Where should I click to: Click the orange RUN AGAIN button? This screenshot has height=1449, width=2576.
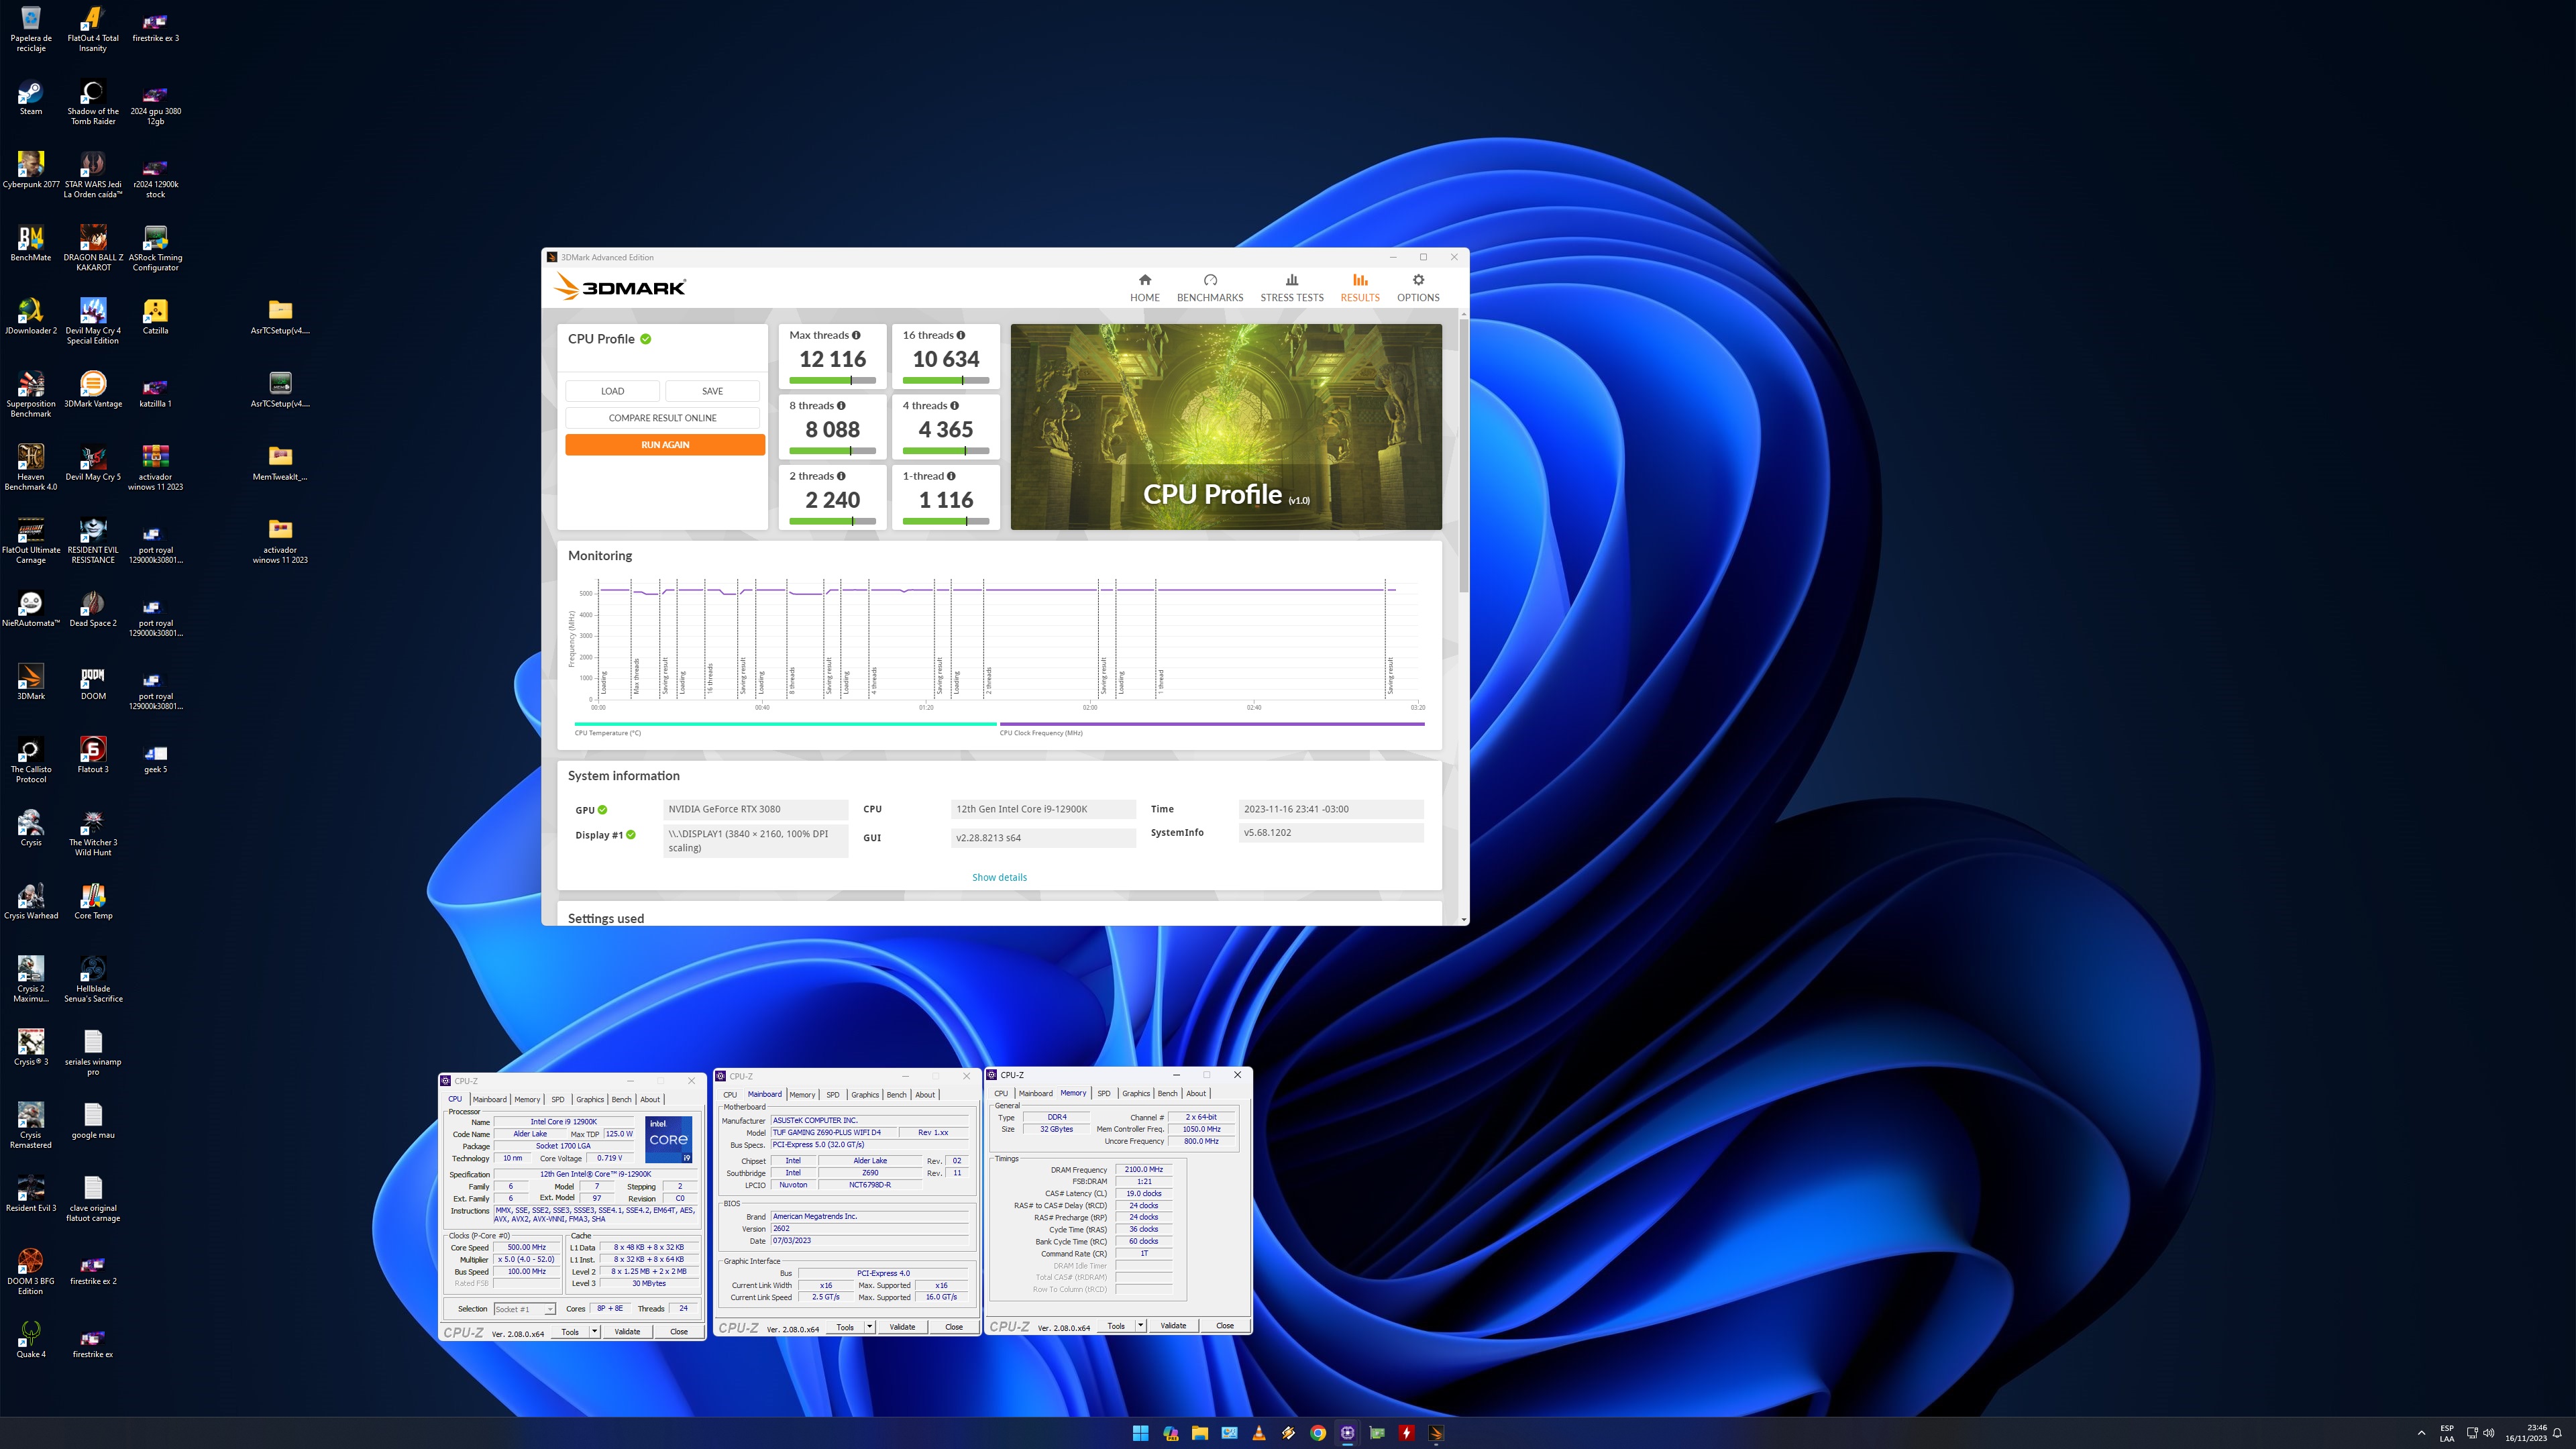pos(665,445)
